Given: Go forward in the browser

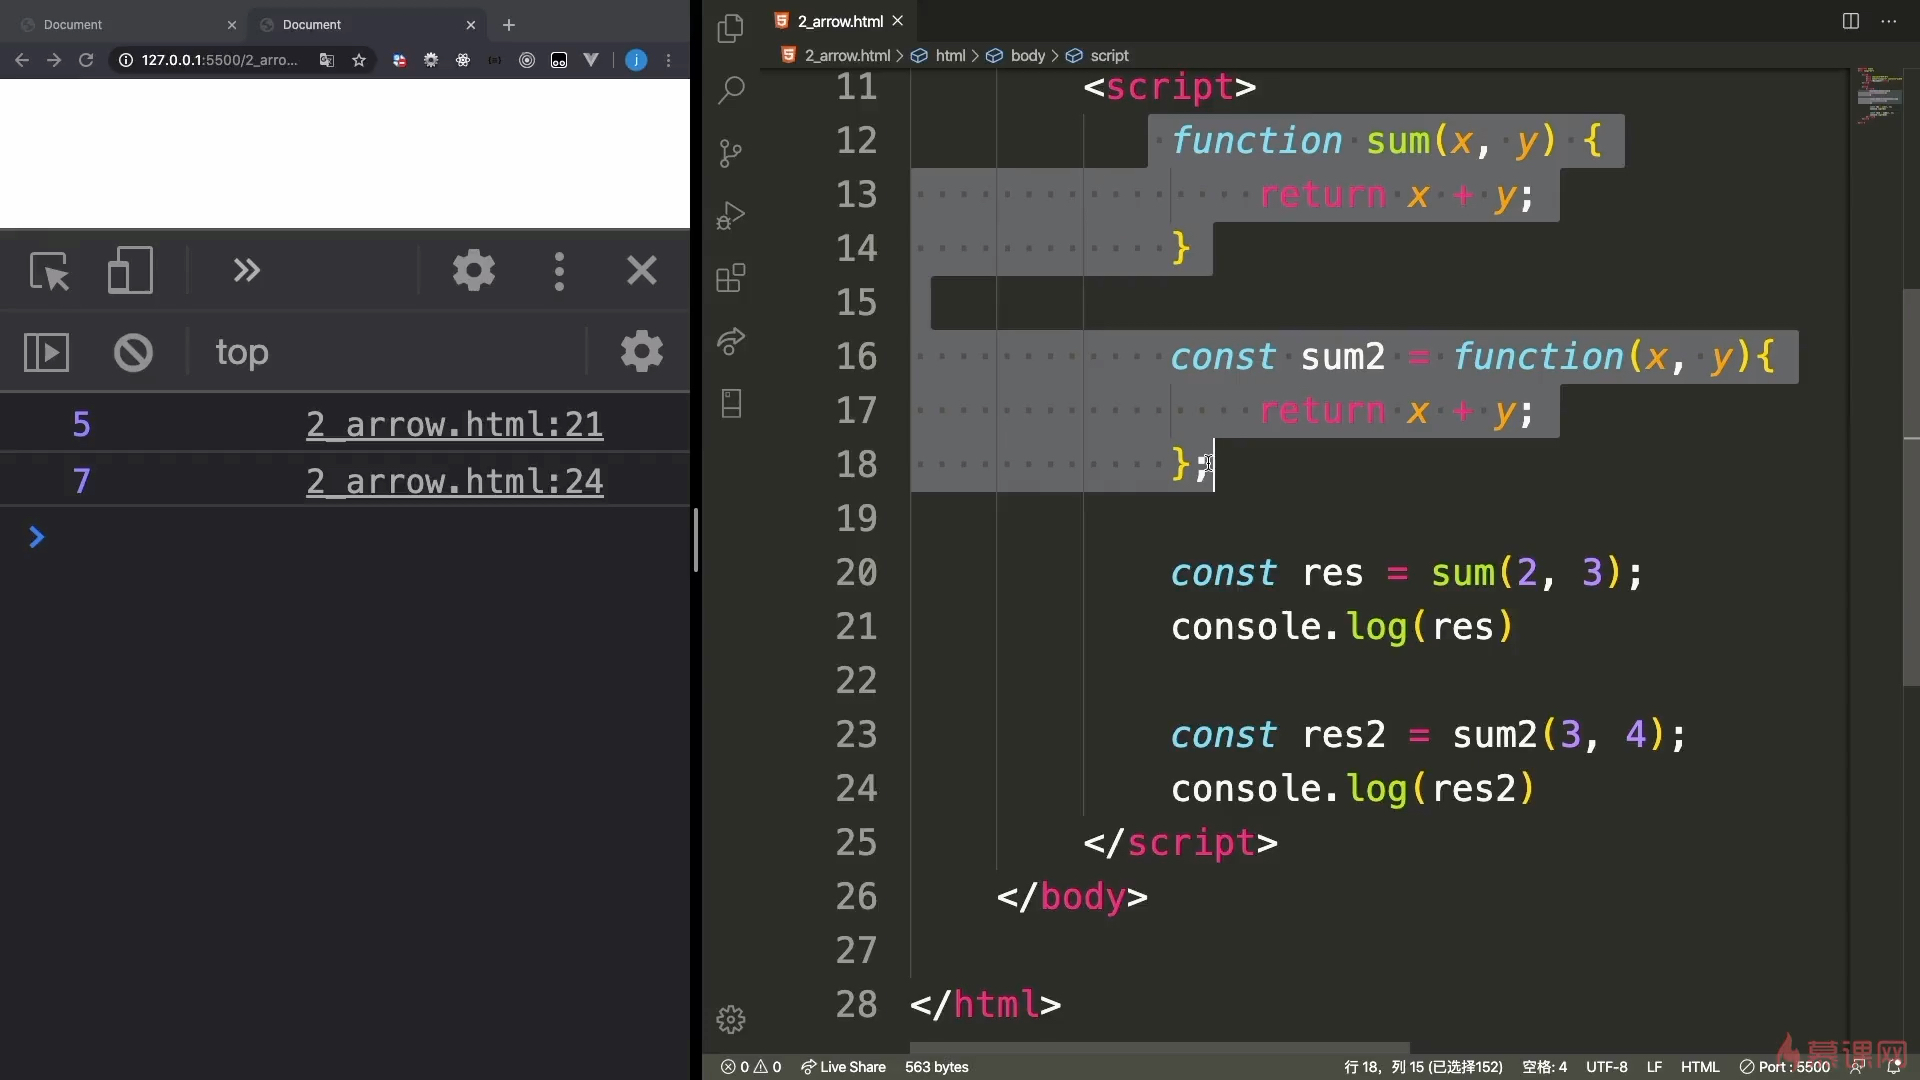Looking at the screenshot, I should click(54, 60).
